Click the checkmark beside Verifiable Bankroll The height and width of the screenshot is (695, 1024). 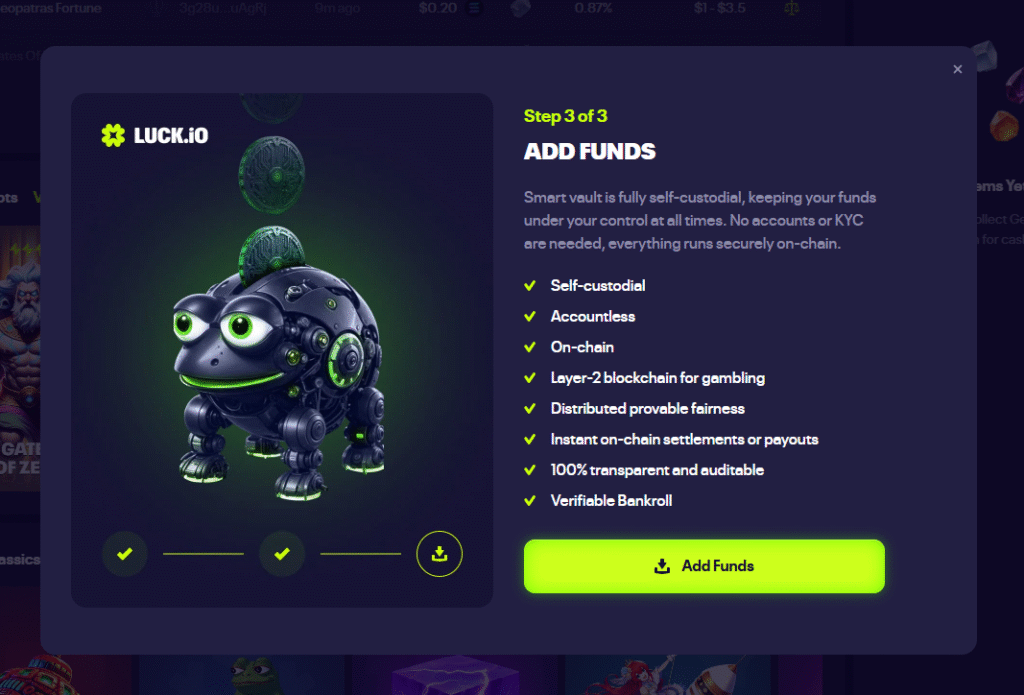tap(530, 500)
